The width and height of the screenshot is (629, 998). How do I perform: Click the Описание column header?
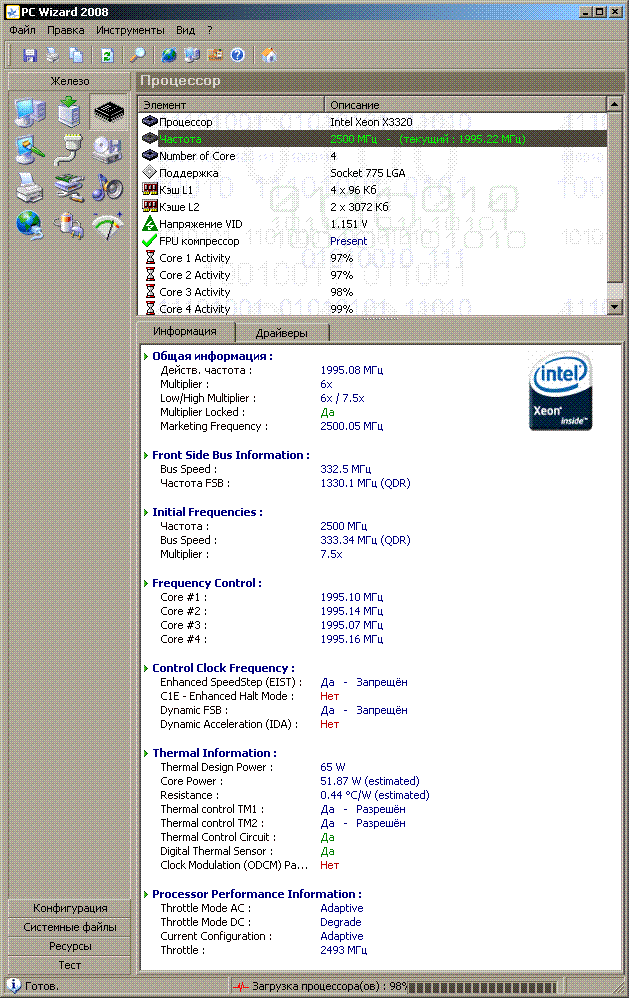[x=466, y=104]
